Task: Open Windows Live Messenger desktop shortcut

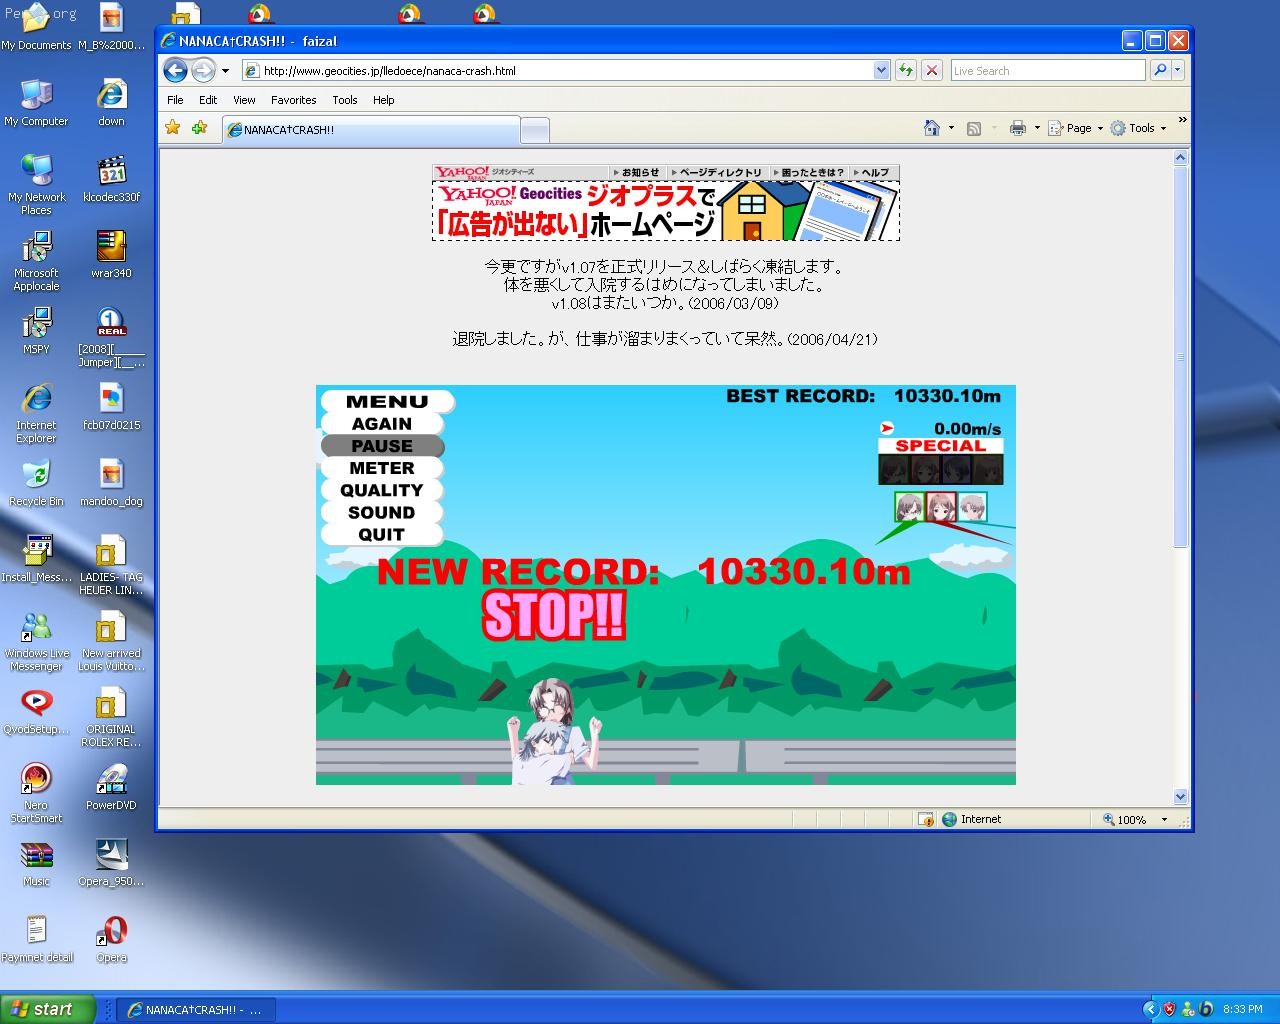Action: pyautogui.click(x=36, y=640)
